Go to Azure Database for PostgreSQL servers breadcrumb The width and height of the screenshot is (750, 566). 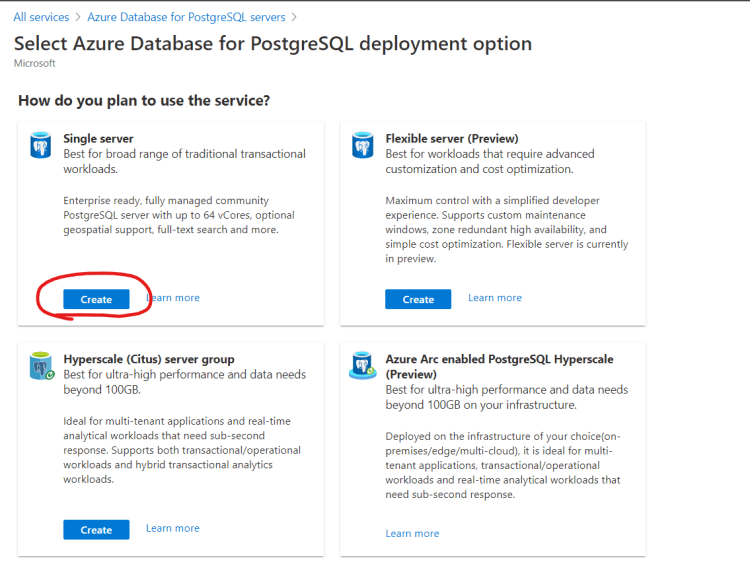186,17
